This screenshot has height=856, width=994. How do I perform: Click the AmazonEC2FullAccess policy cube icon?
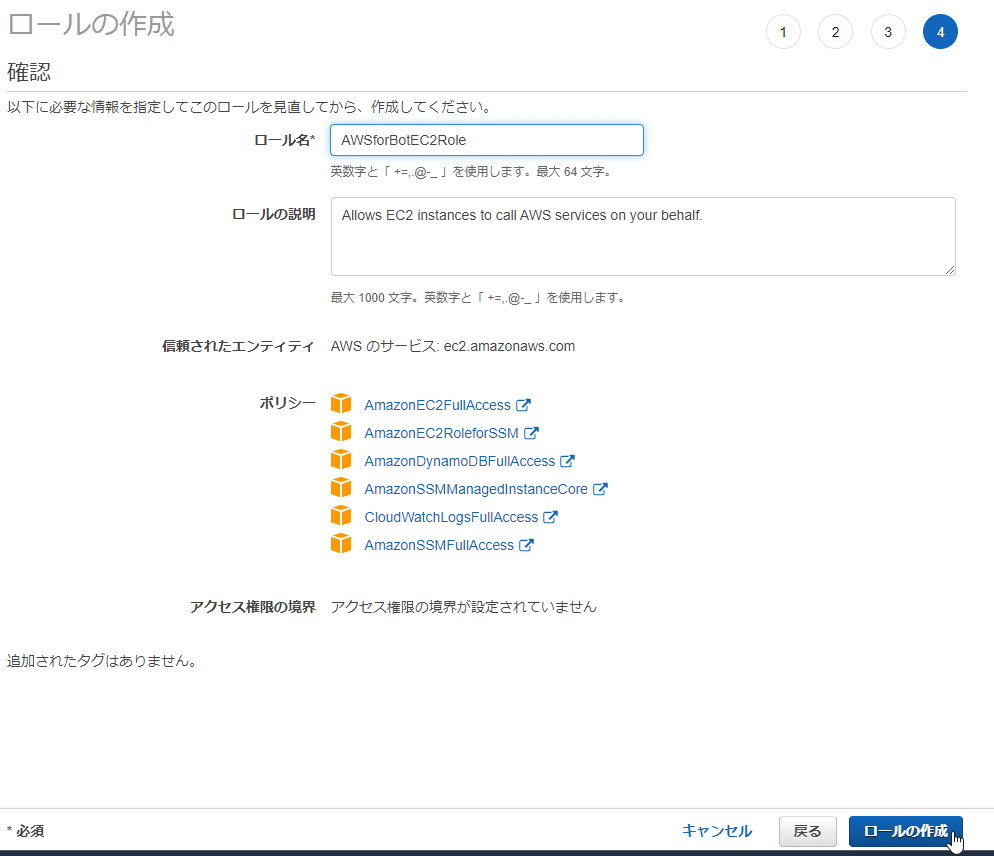click(x=342, y=403)
